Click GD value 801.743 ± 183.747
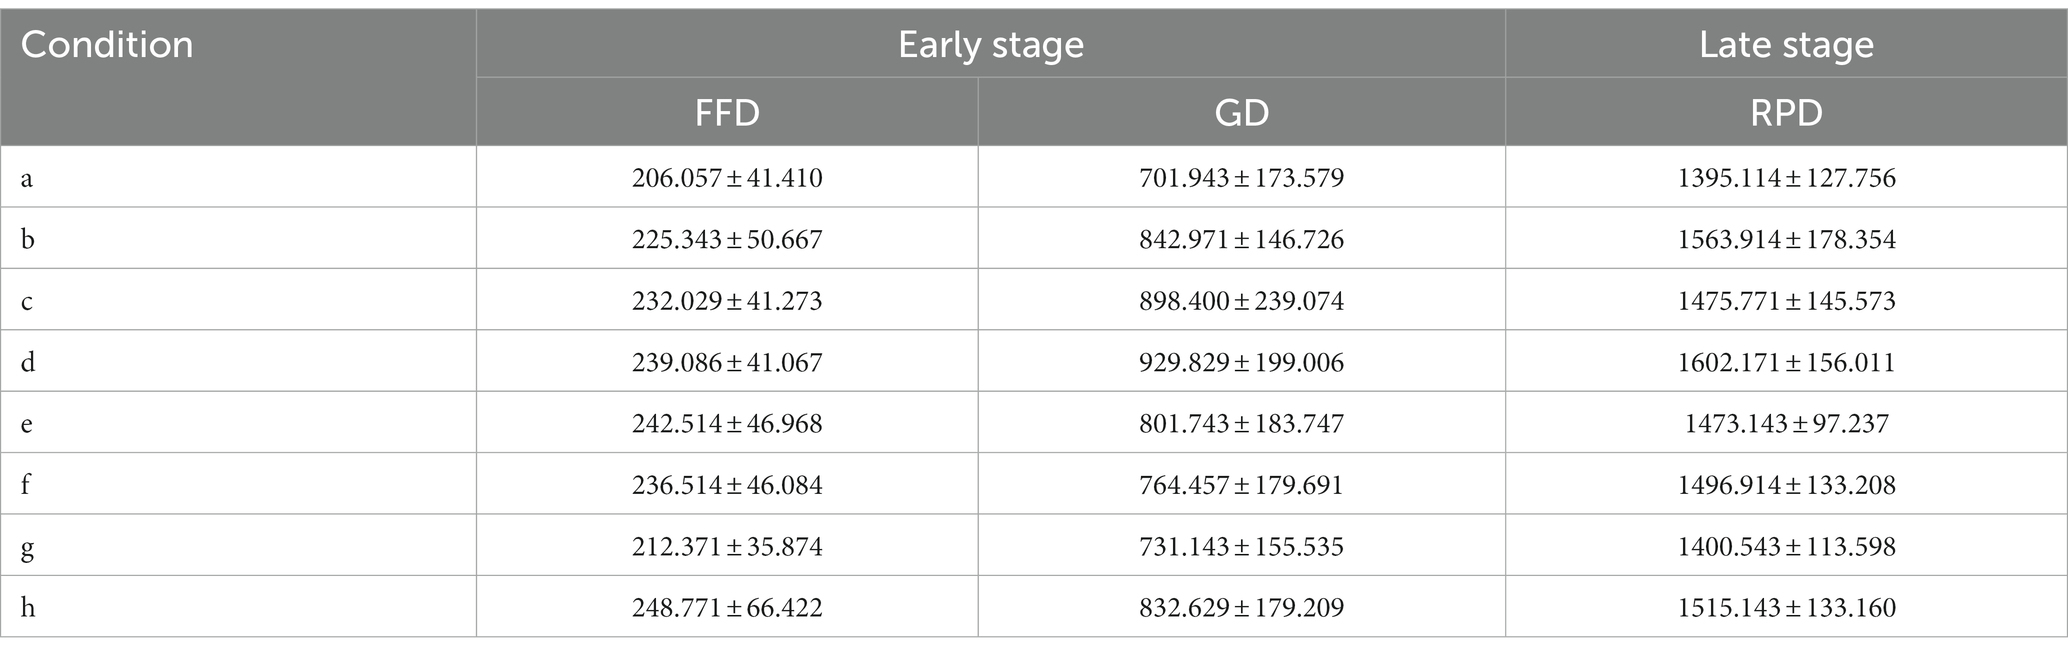 click(x=1241, y=424)
